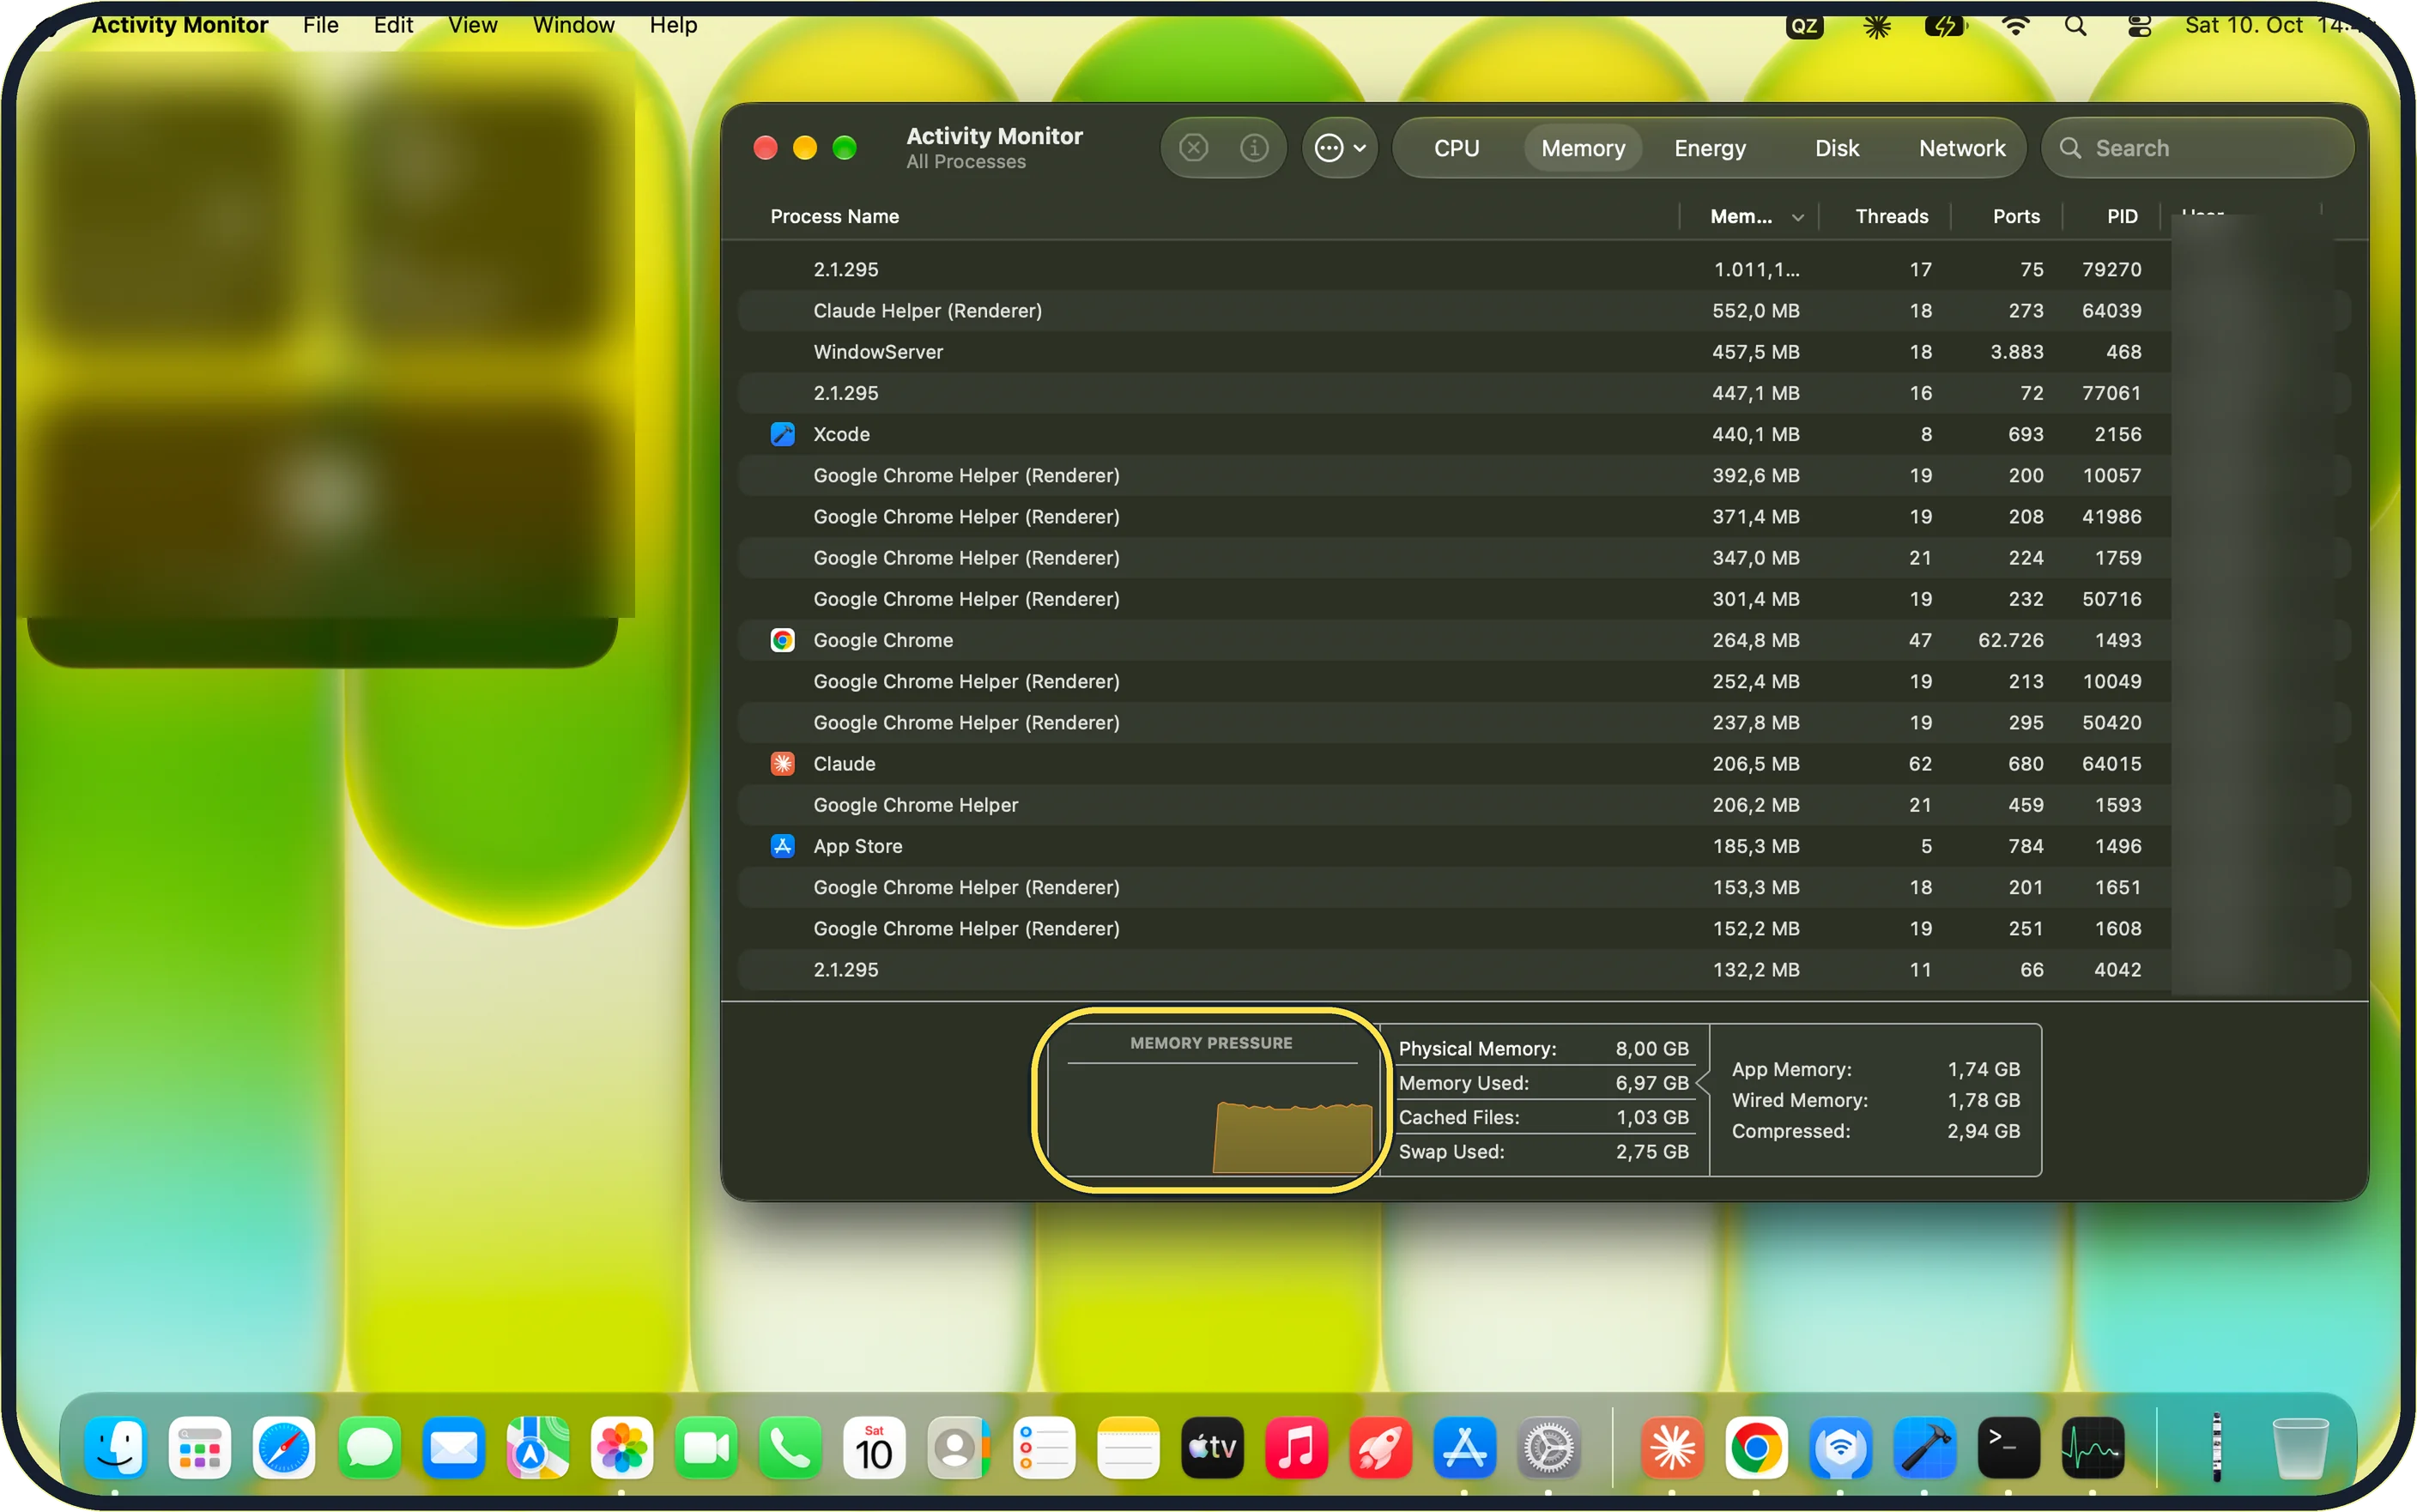
Task: Open Terminal from the Dock
Action: (2008, 1447)
